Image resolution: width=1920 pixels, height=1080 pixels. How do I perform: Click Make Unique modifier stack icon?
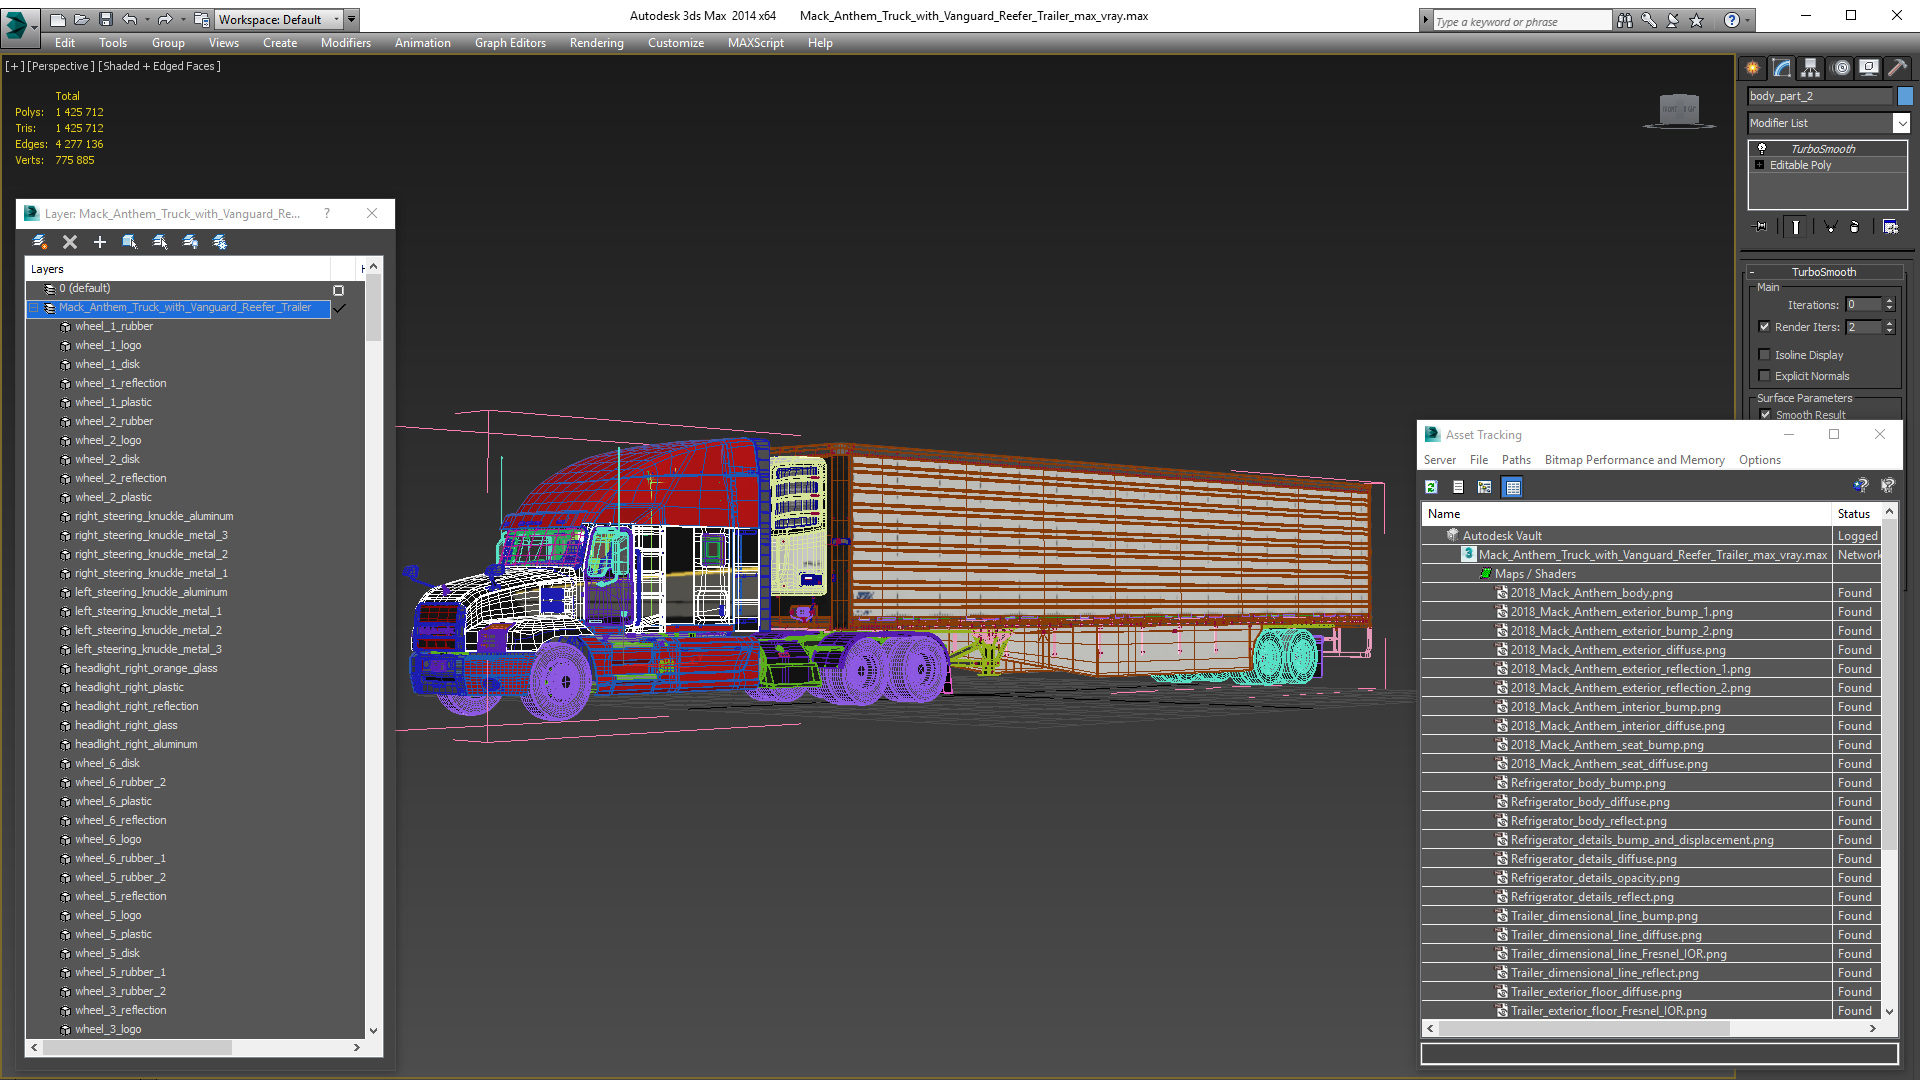coord(1830,227)
